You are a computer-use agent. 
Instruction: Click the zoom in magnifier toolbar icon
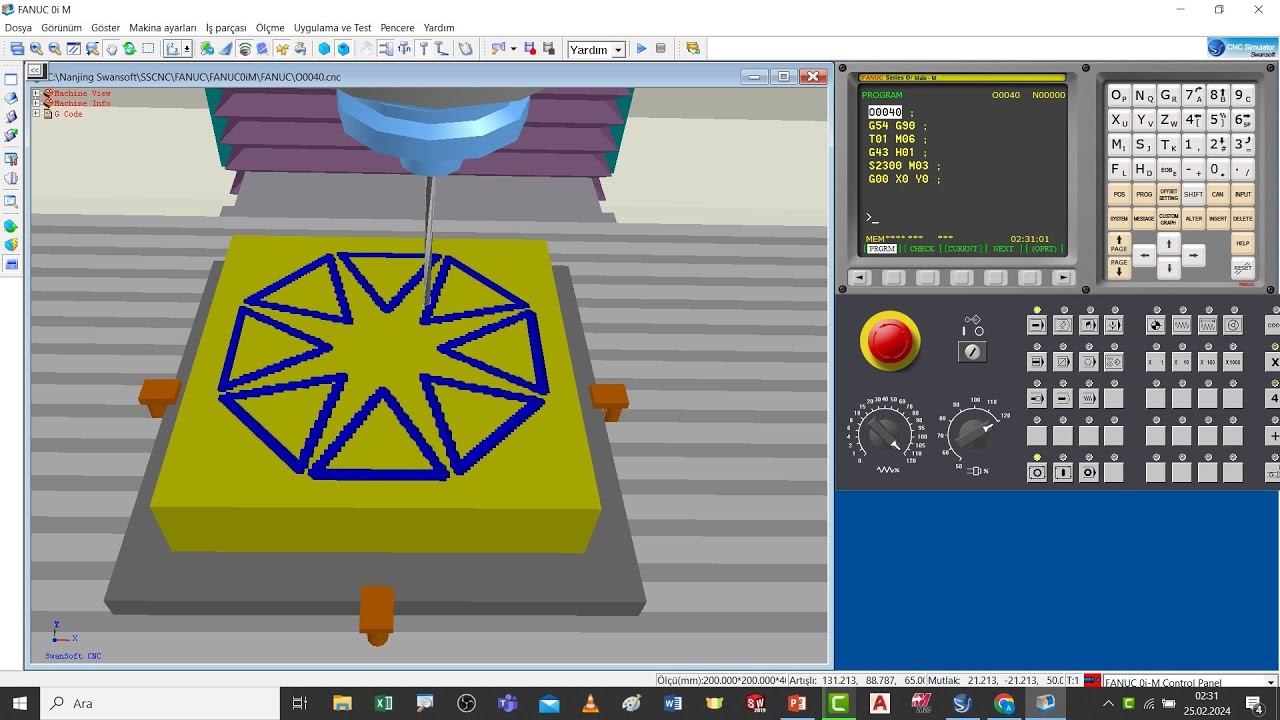36,49
